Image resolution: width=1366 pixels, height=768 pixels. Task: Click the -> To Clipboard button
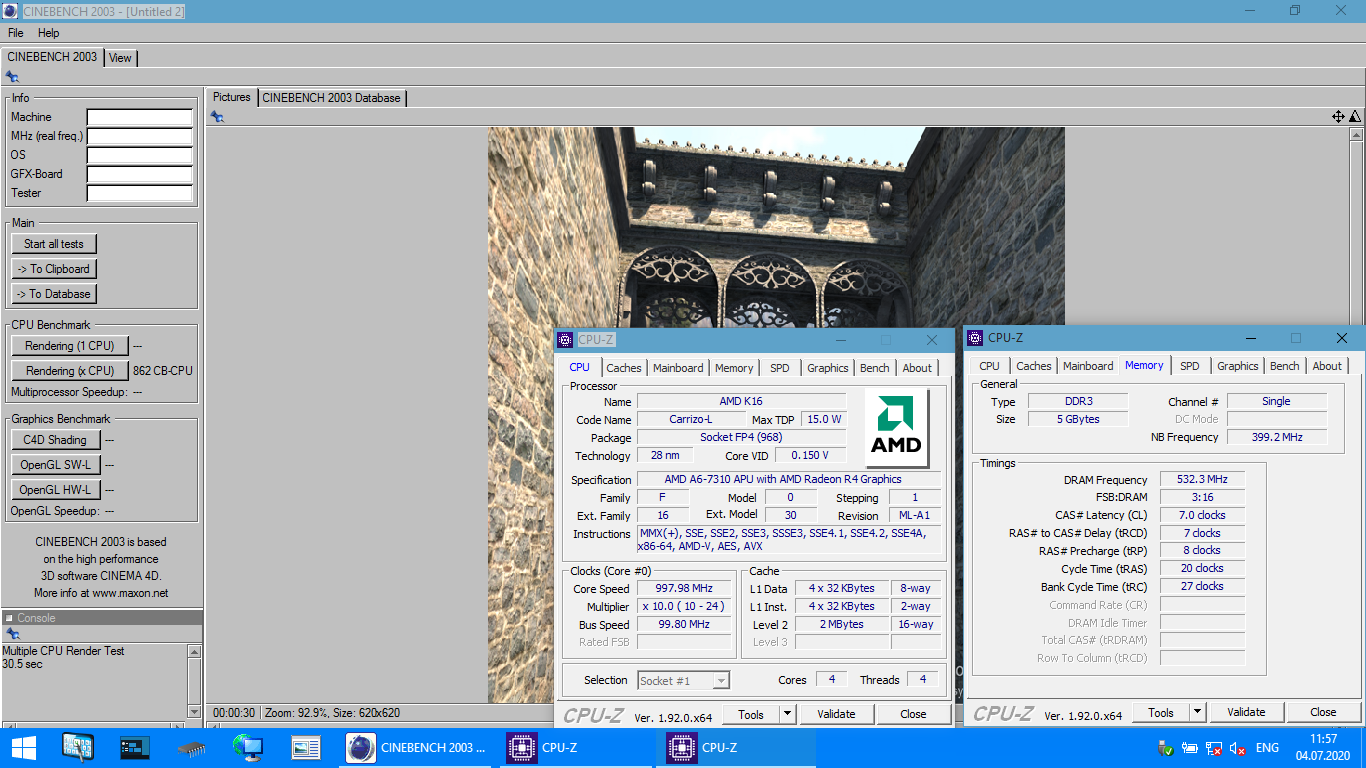point(54,269)
